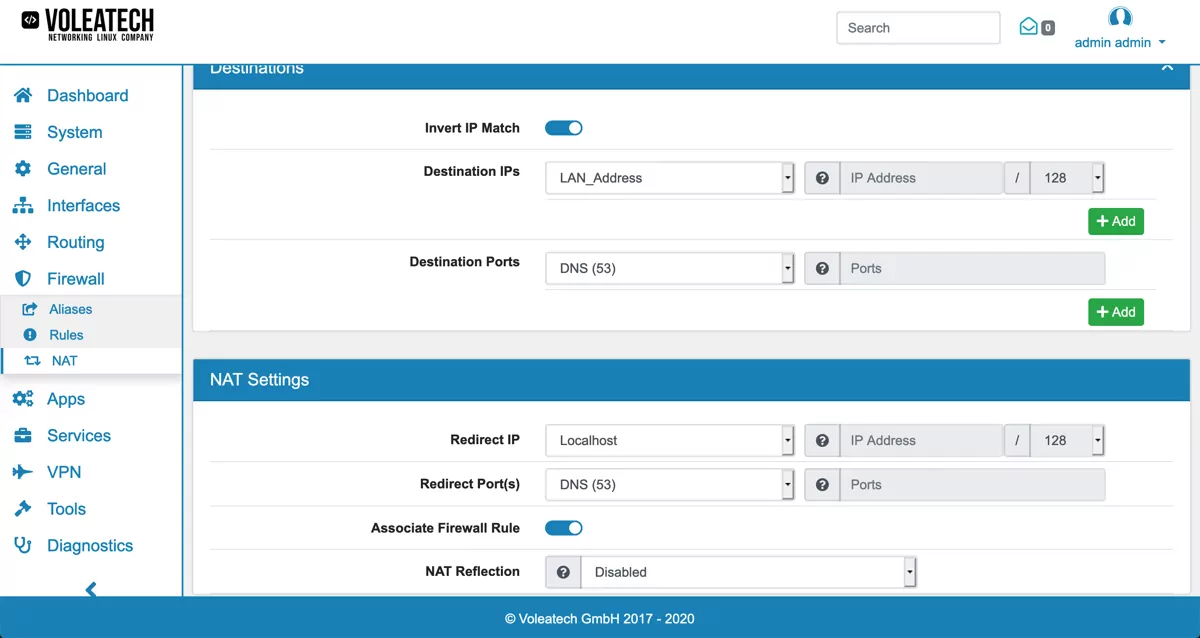Image resolution: width=1200 pixels, height=638 pixels.
Task: Focus the Search input field
Action: tap(917, 28)
